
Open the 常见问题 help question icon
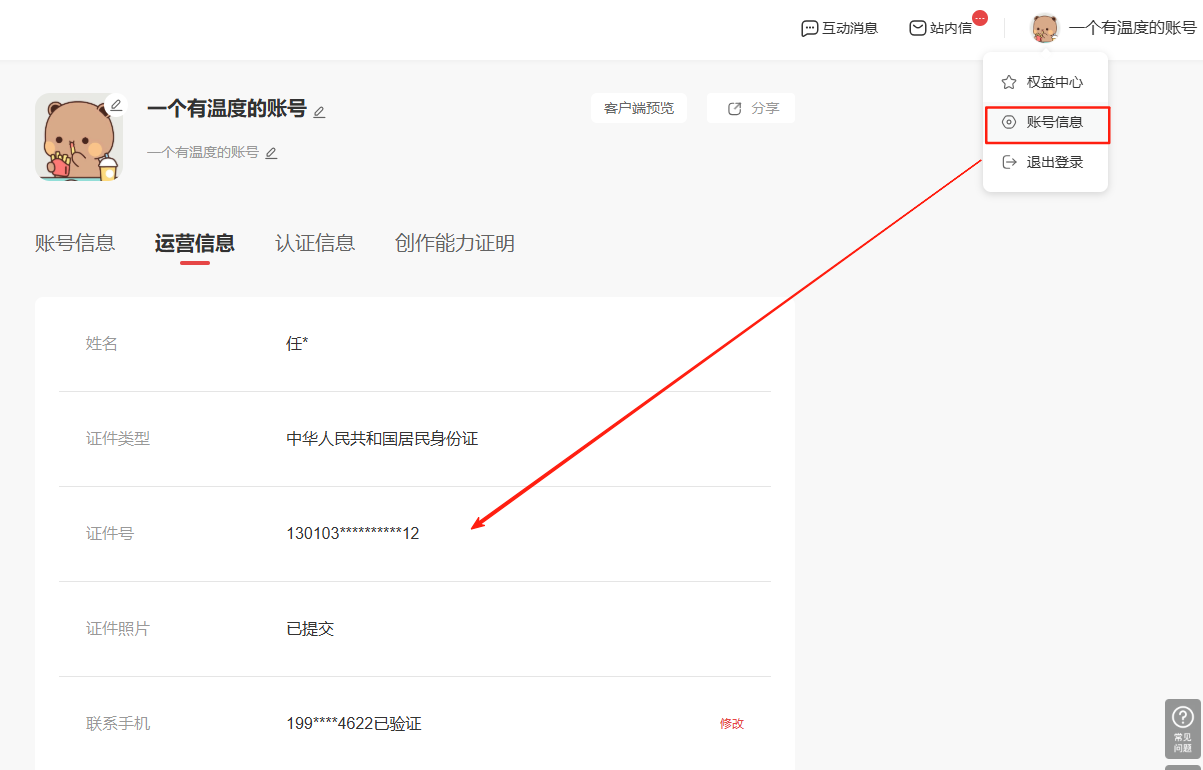[1182, 717]
